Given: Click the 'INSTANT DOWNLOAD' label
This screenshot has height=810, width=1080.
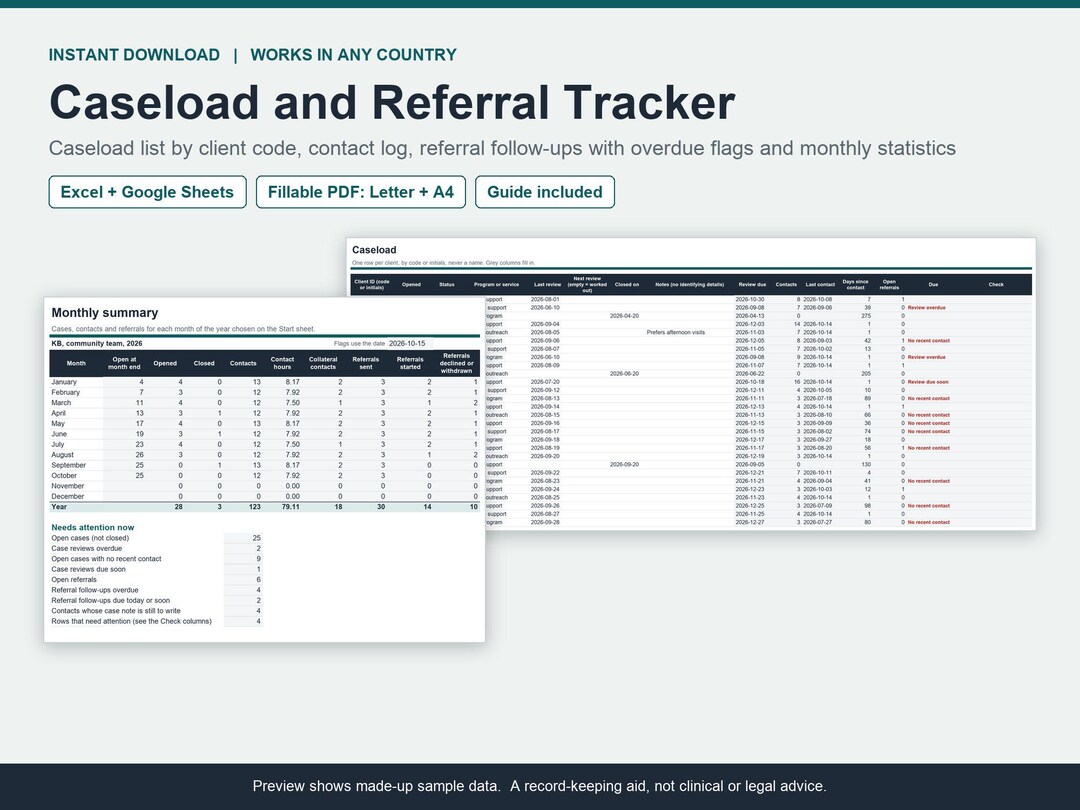Looking at the screenshot, I should click(134, 55).
